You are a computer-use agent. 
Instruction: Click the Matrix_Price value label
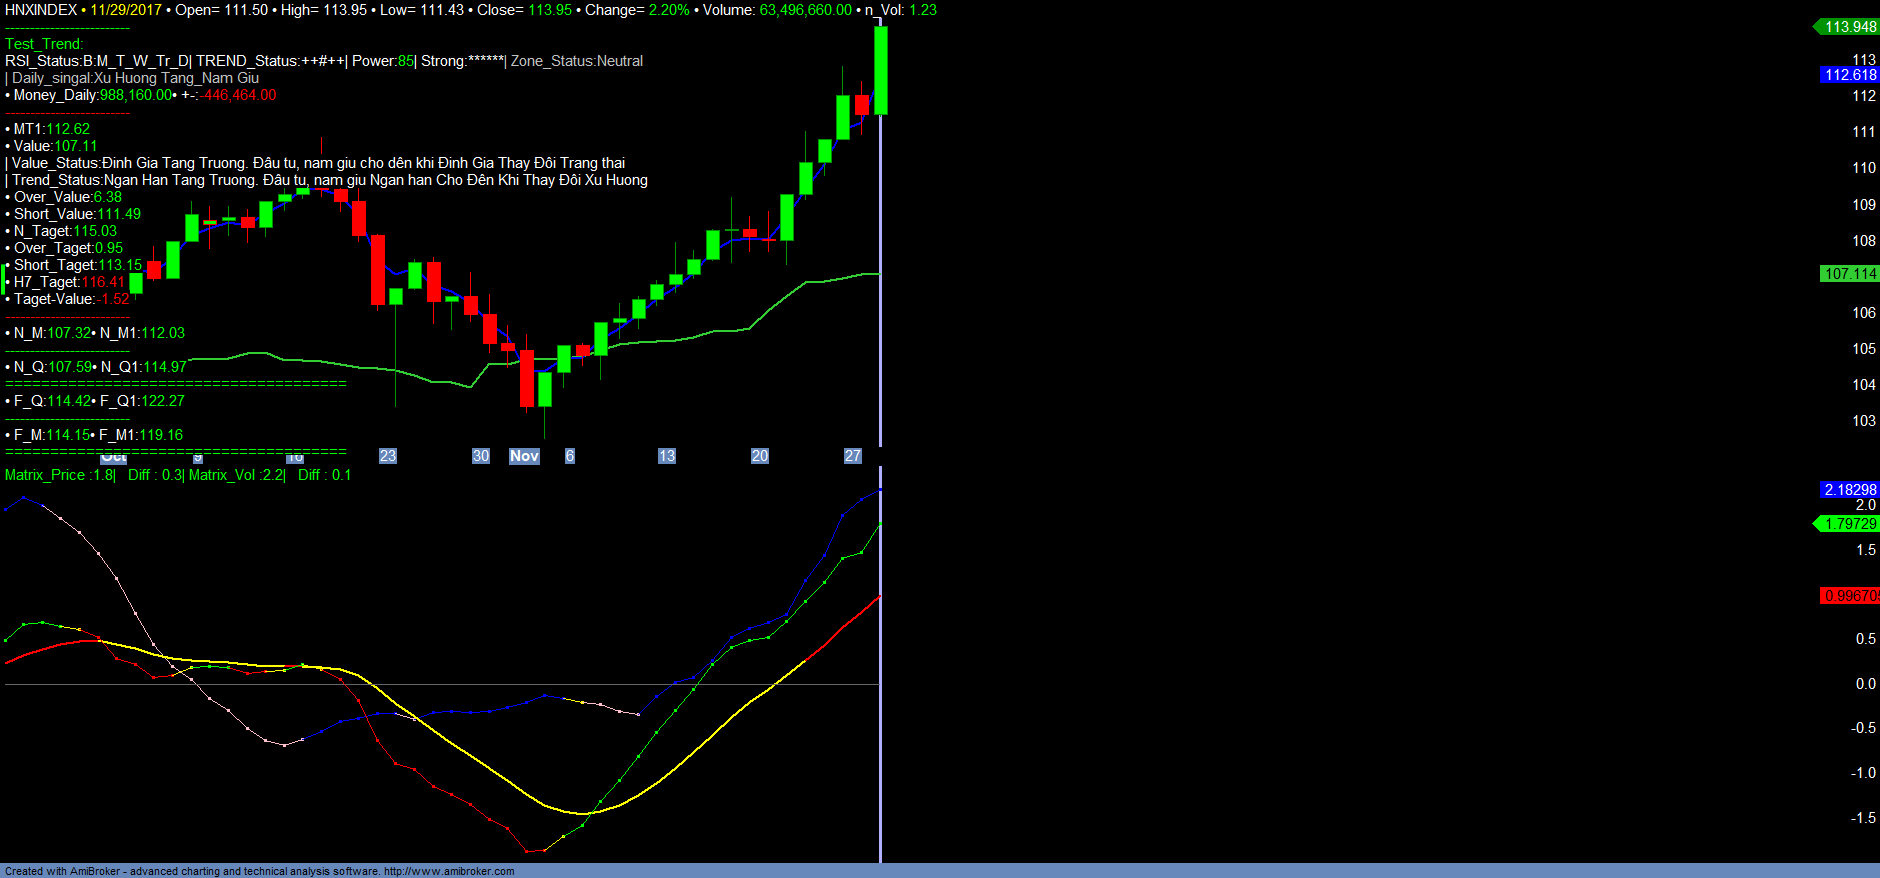click(60, 475)
